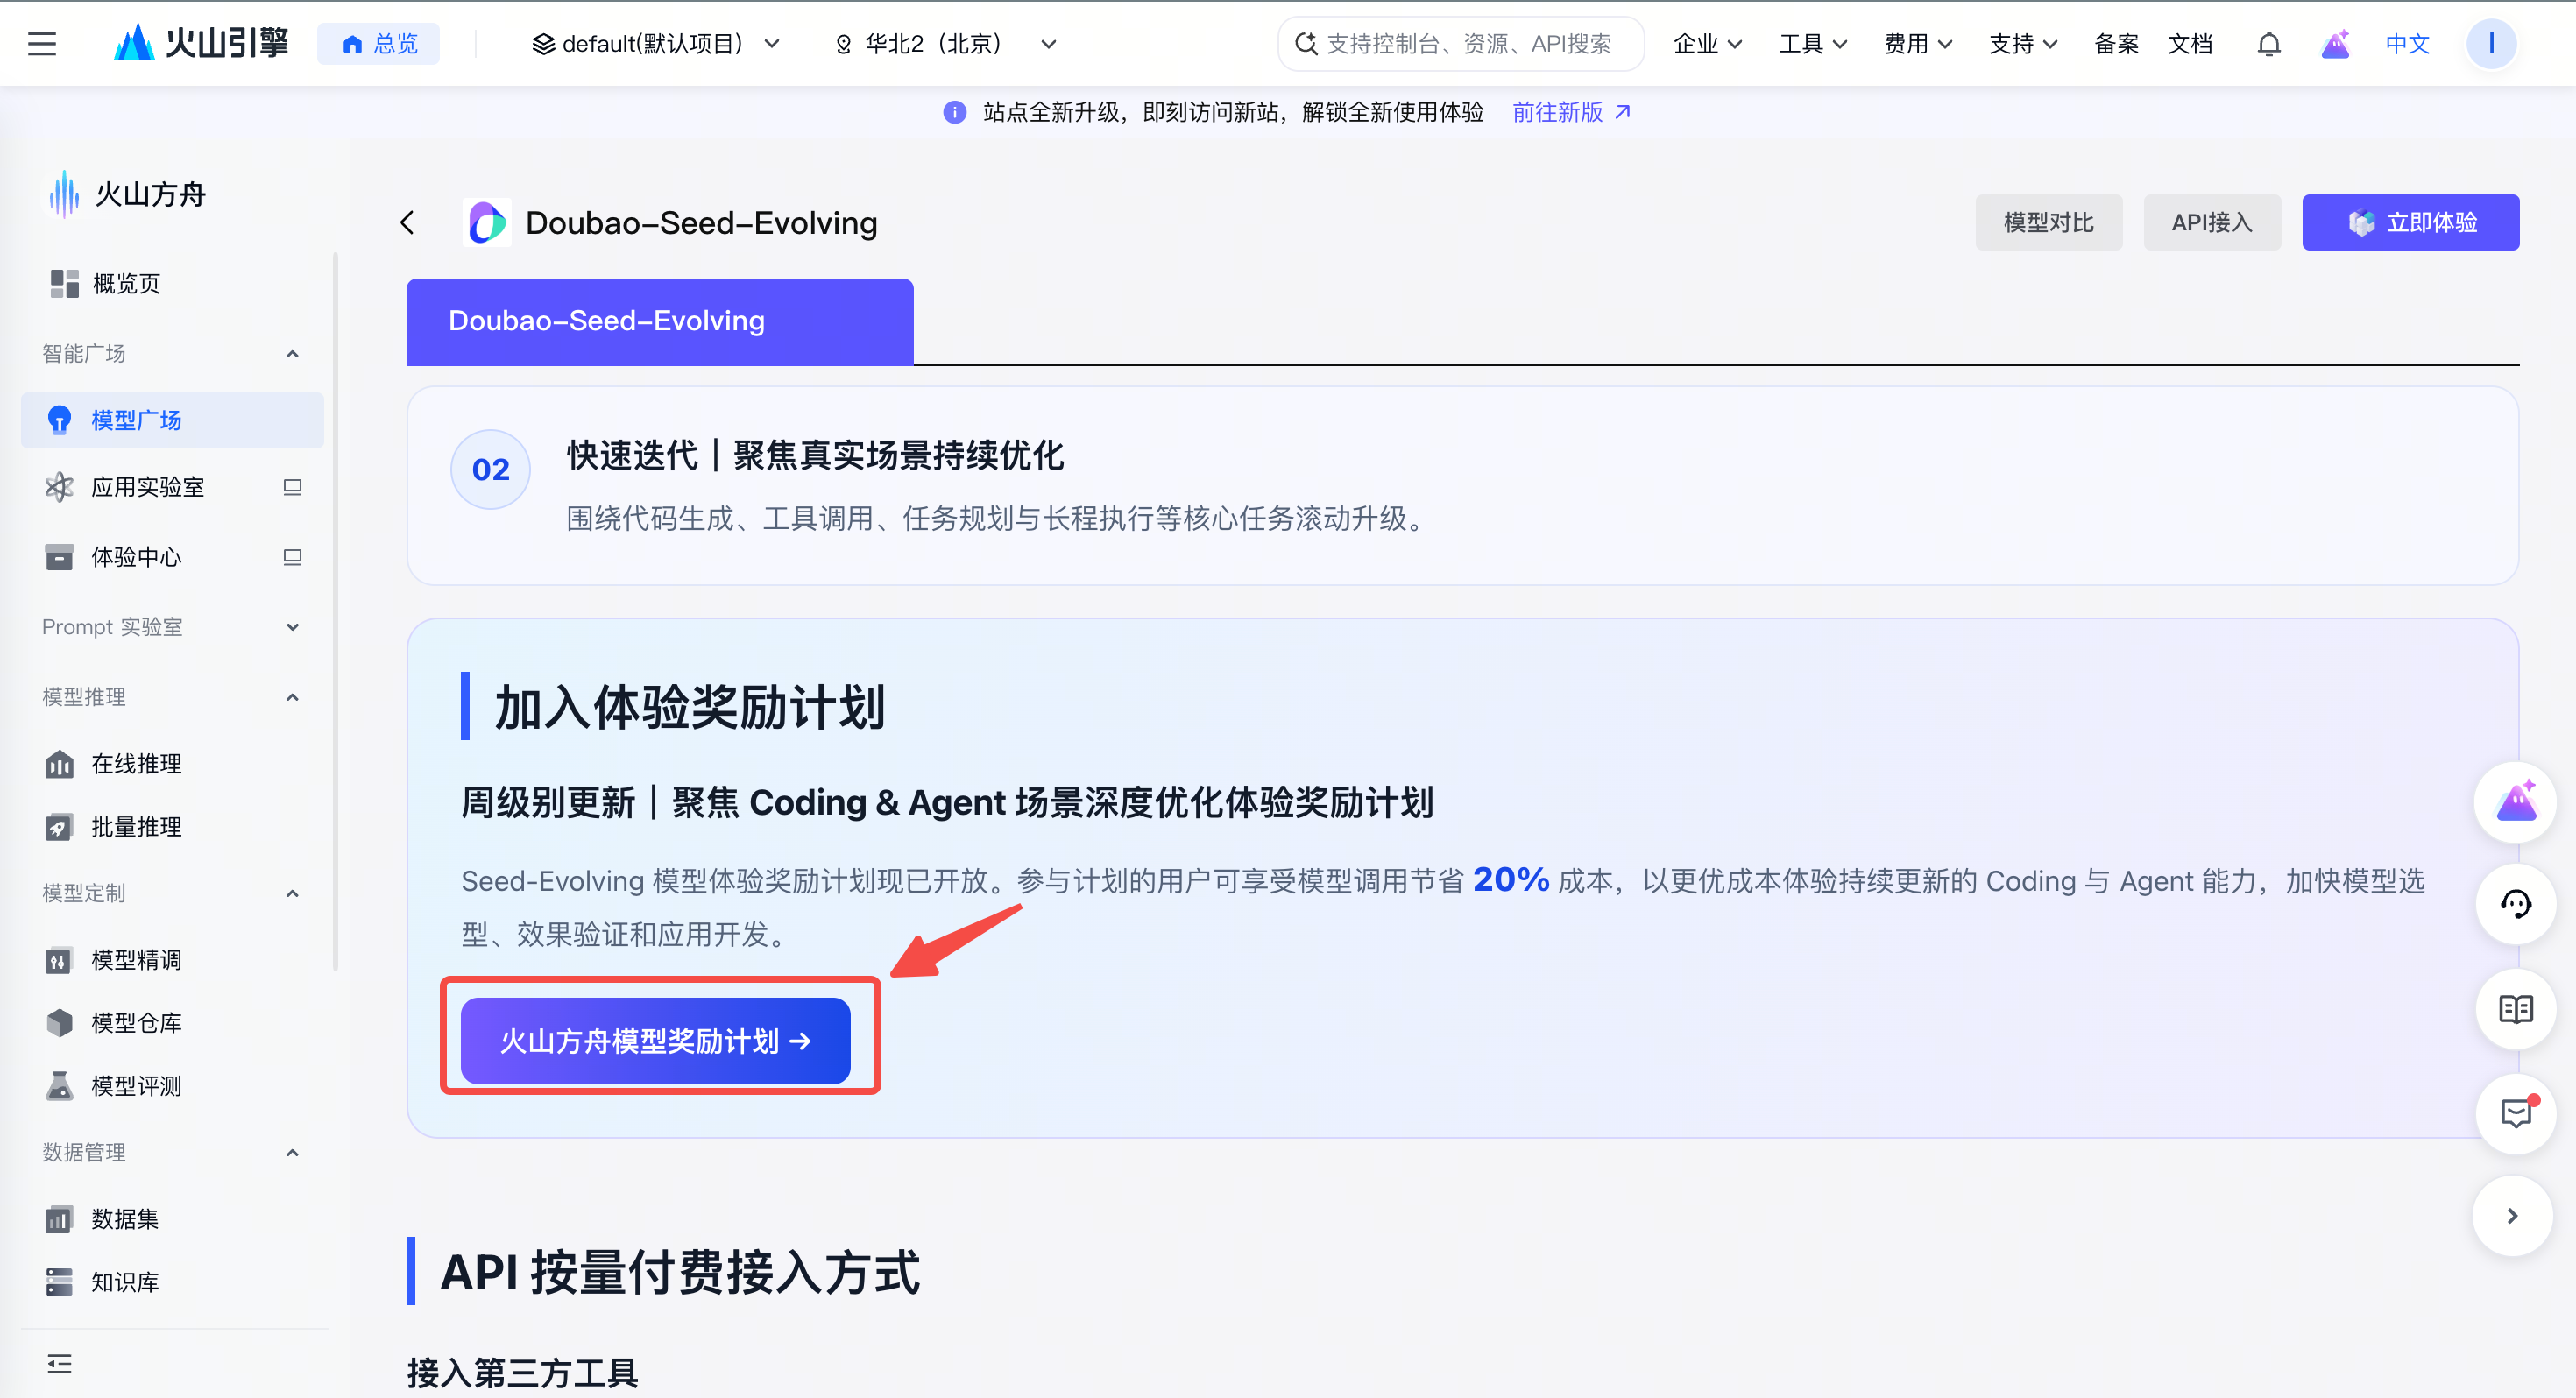Collapse the 数据管理 section
Image resolution: width=2576 pixels, height=1398 pixels.
point(292,1153)
